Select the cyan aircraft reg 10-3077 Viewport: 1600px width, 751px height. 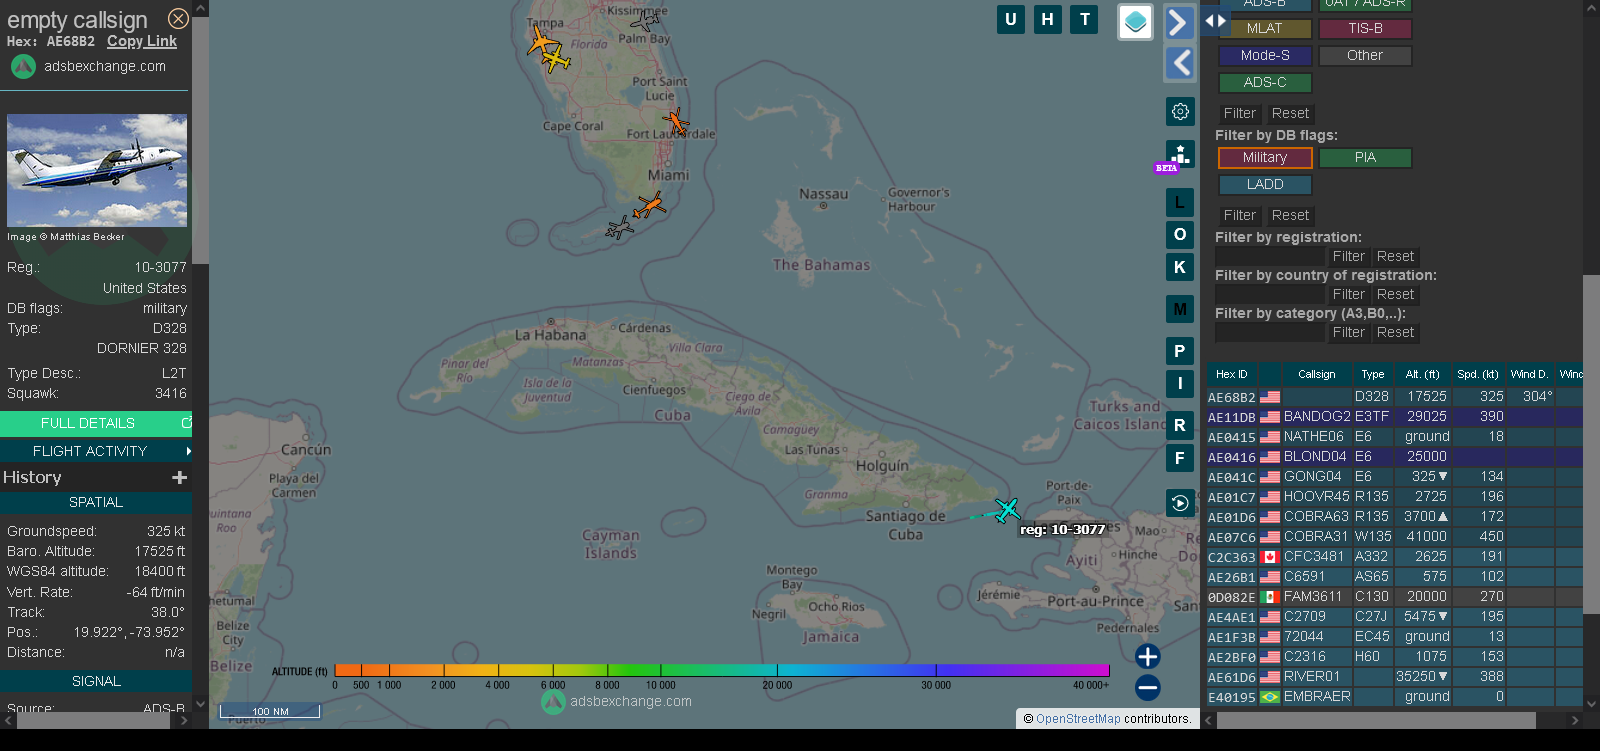1006,510
